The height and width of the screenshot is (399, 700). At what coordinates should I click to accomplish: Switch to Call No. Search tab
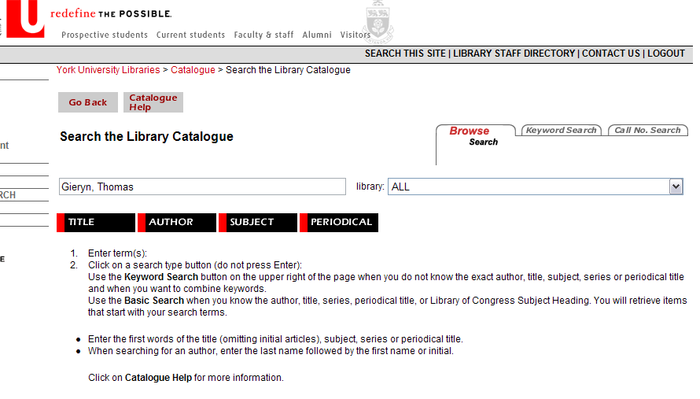tap(647, 130)
